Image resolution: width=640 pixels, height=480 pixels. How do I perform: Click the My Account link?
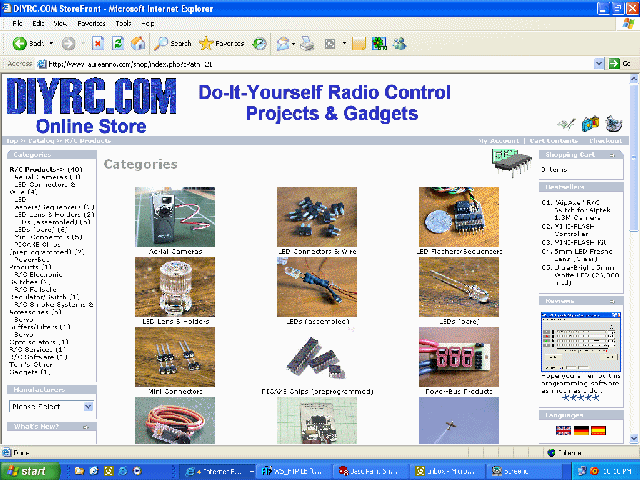499,140
